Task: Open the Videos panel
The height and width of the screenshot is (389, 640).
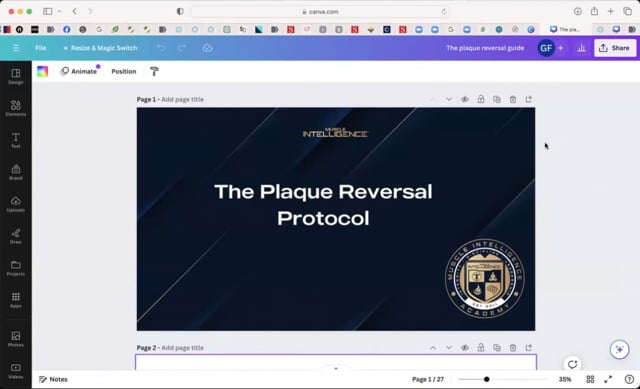Action: (x=16, y=371)
